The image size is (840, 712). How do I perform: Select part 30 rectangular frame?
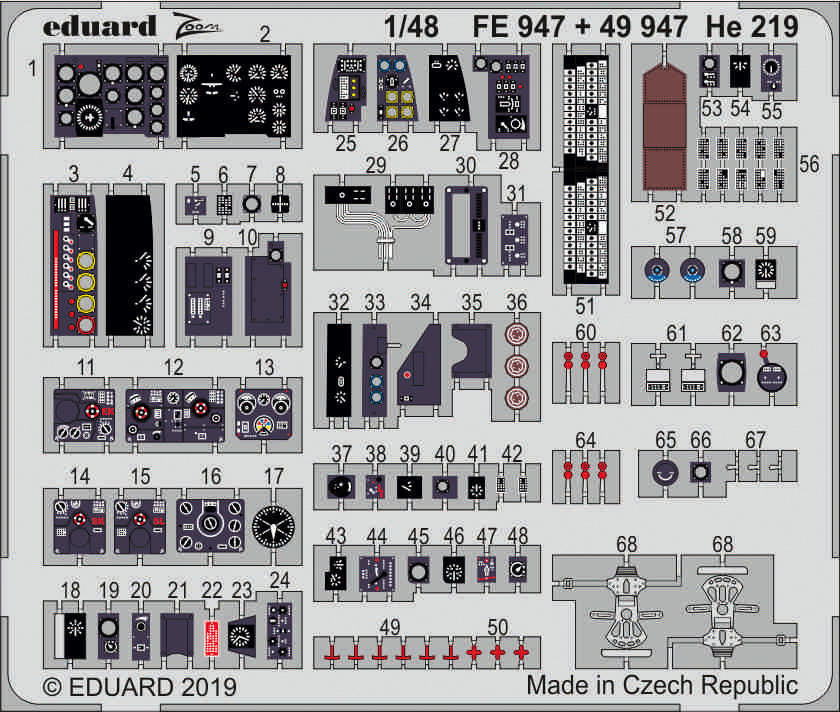tap(467, 225)
